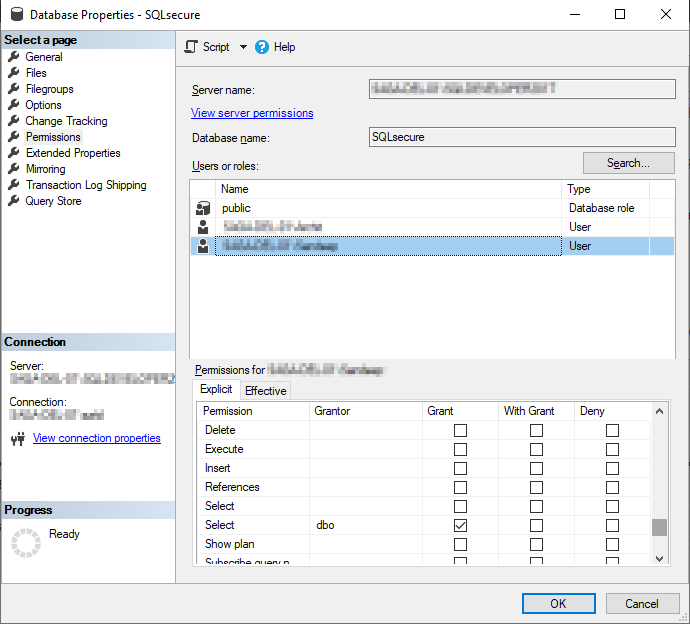Check Grant for Show plan permission

(460, 544)
